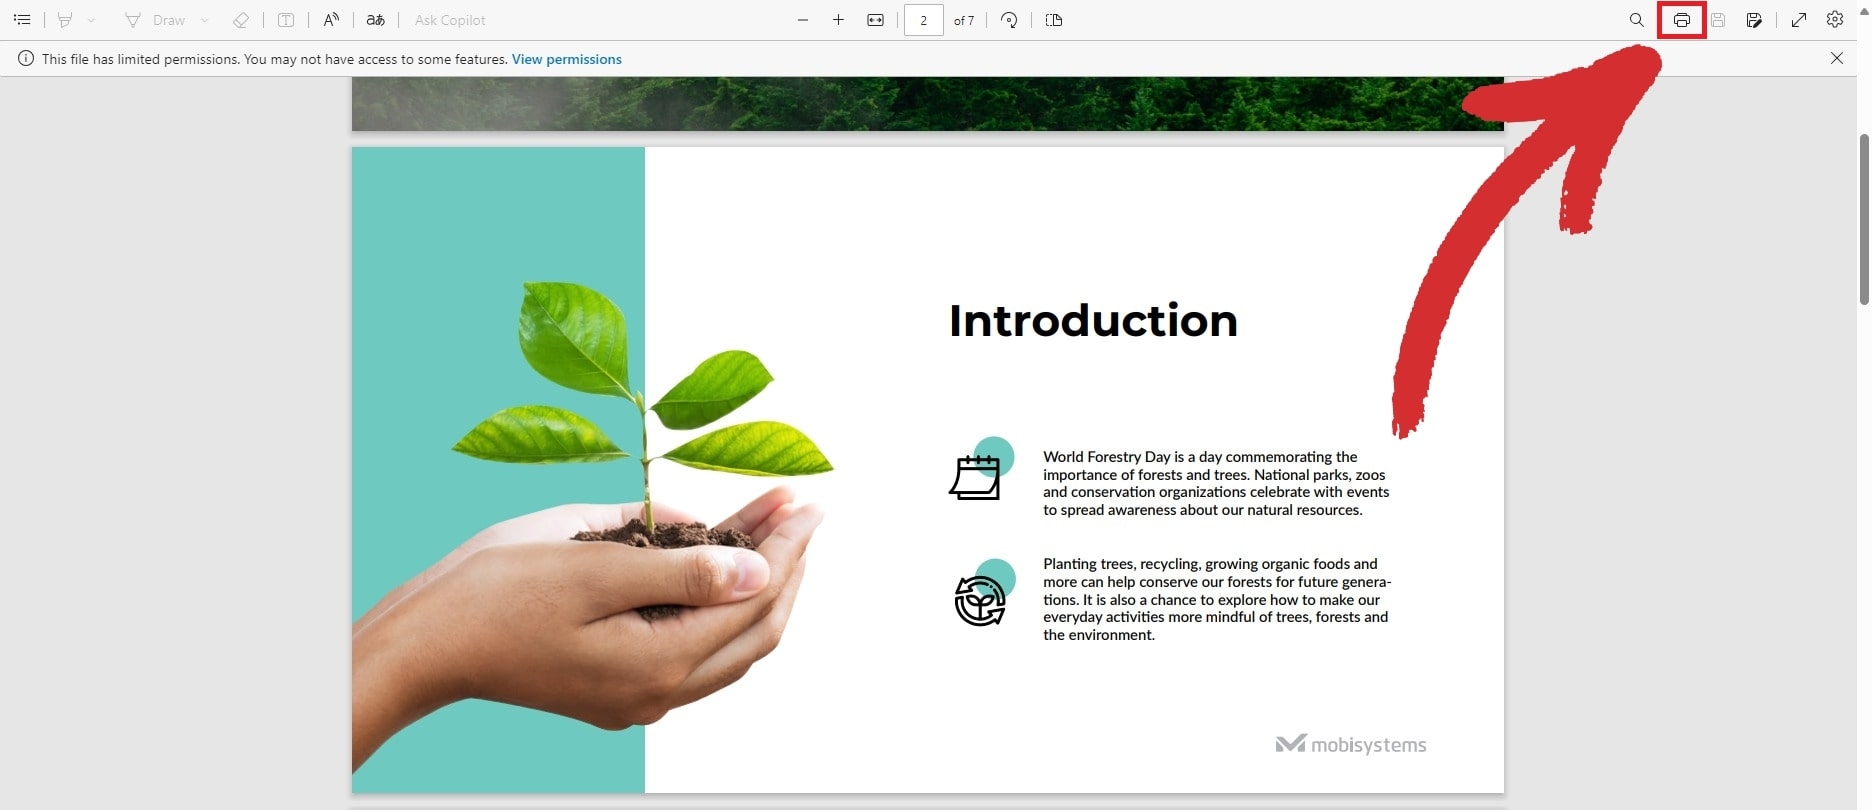The height and width of the screenshot is (810, 1872).
Task: Click the info icon in permissions bar
Action: pyautogui.click(x=26, y=59)
